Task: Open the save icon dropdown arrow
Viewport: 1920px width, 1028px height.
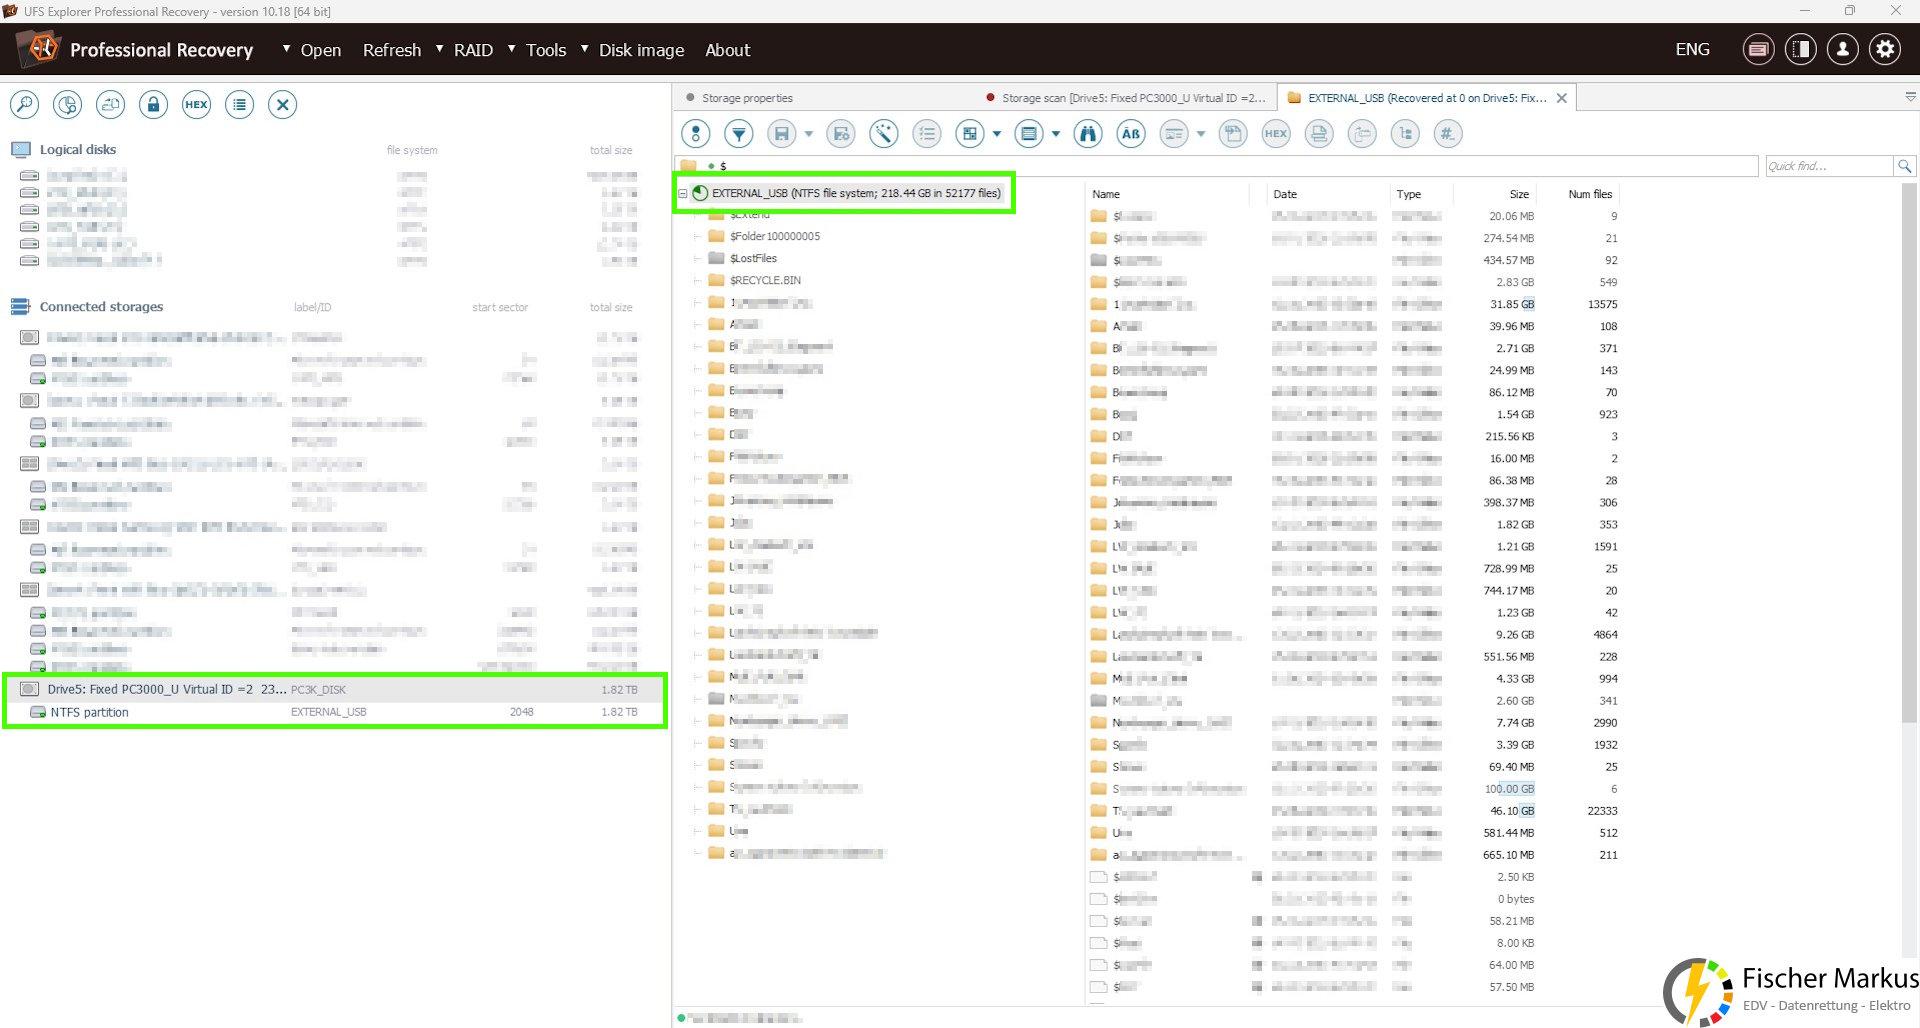Action: tap(808, 133)
